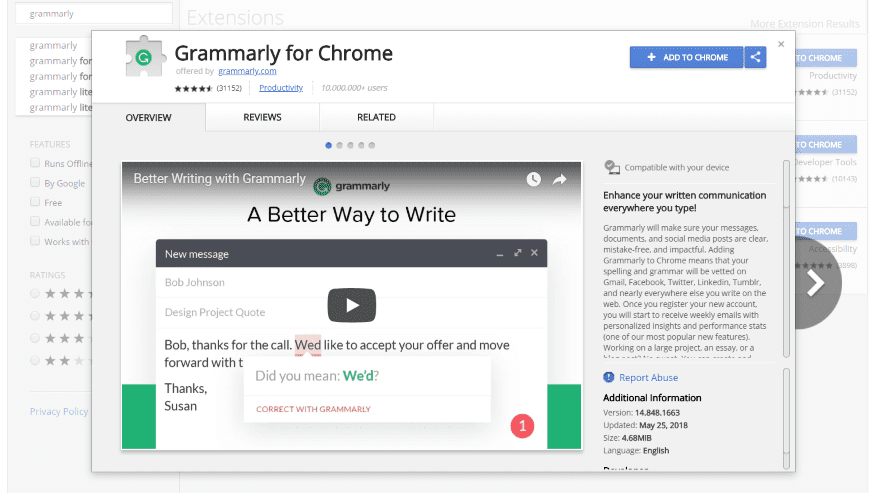Image resolution: width=880 pixels, height=493 pixels.
Task: Click '10,000,000+ users' text
Action: point(354,88)
